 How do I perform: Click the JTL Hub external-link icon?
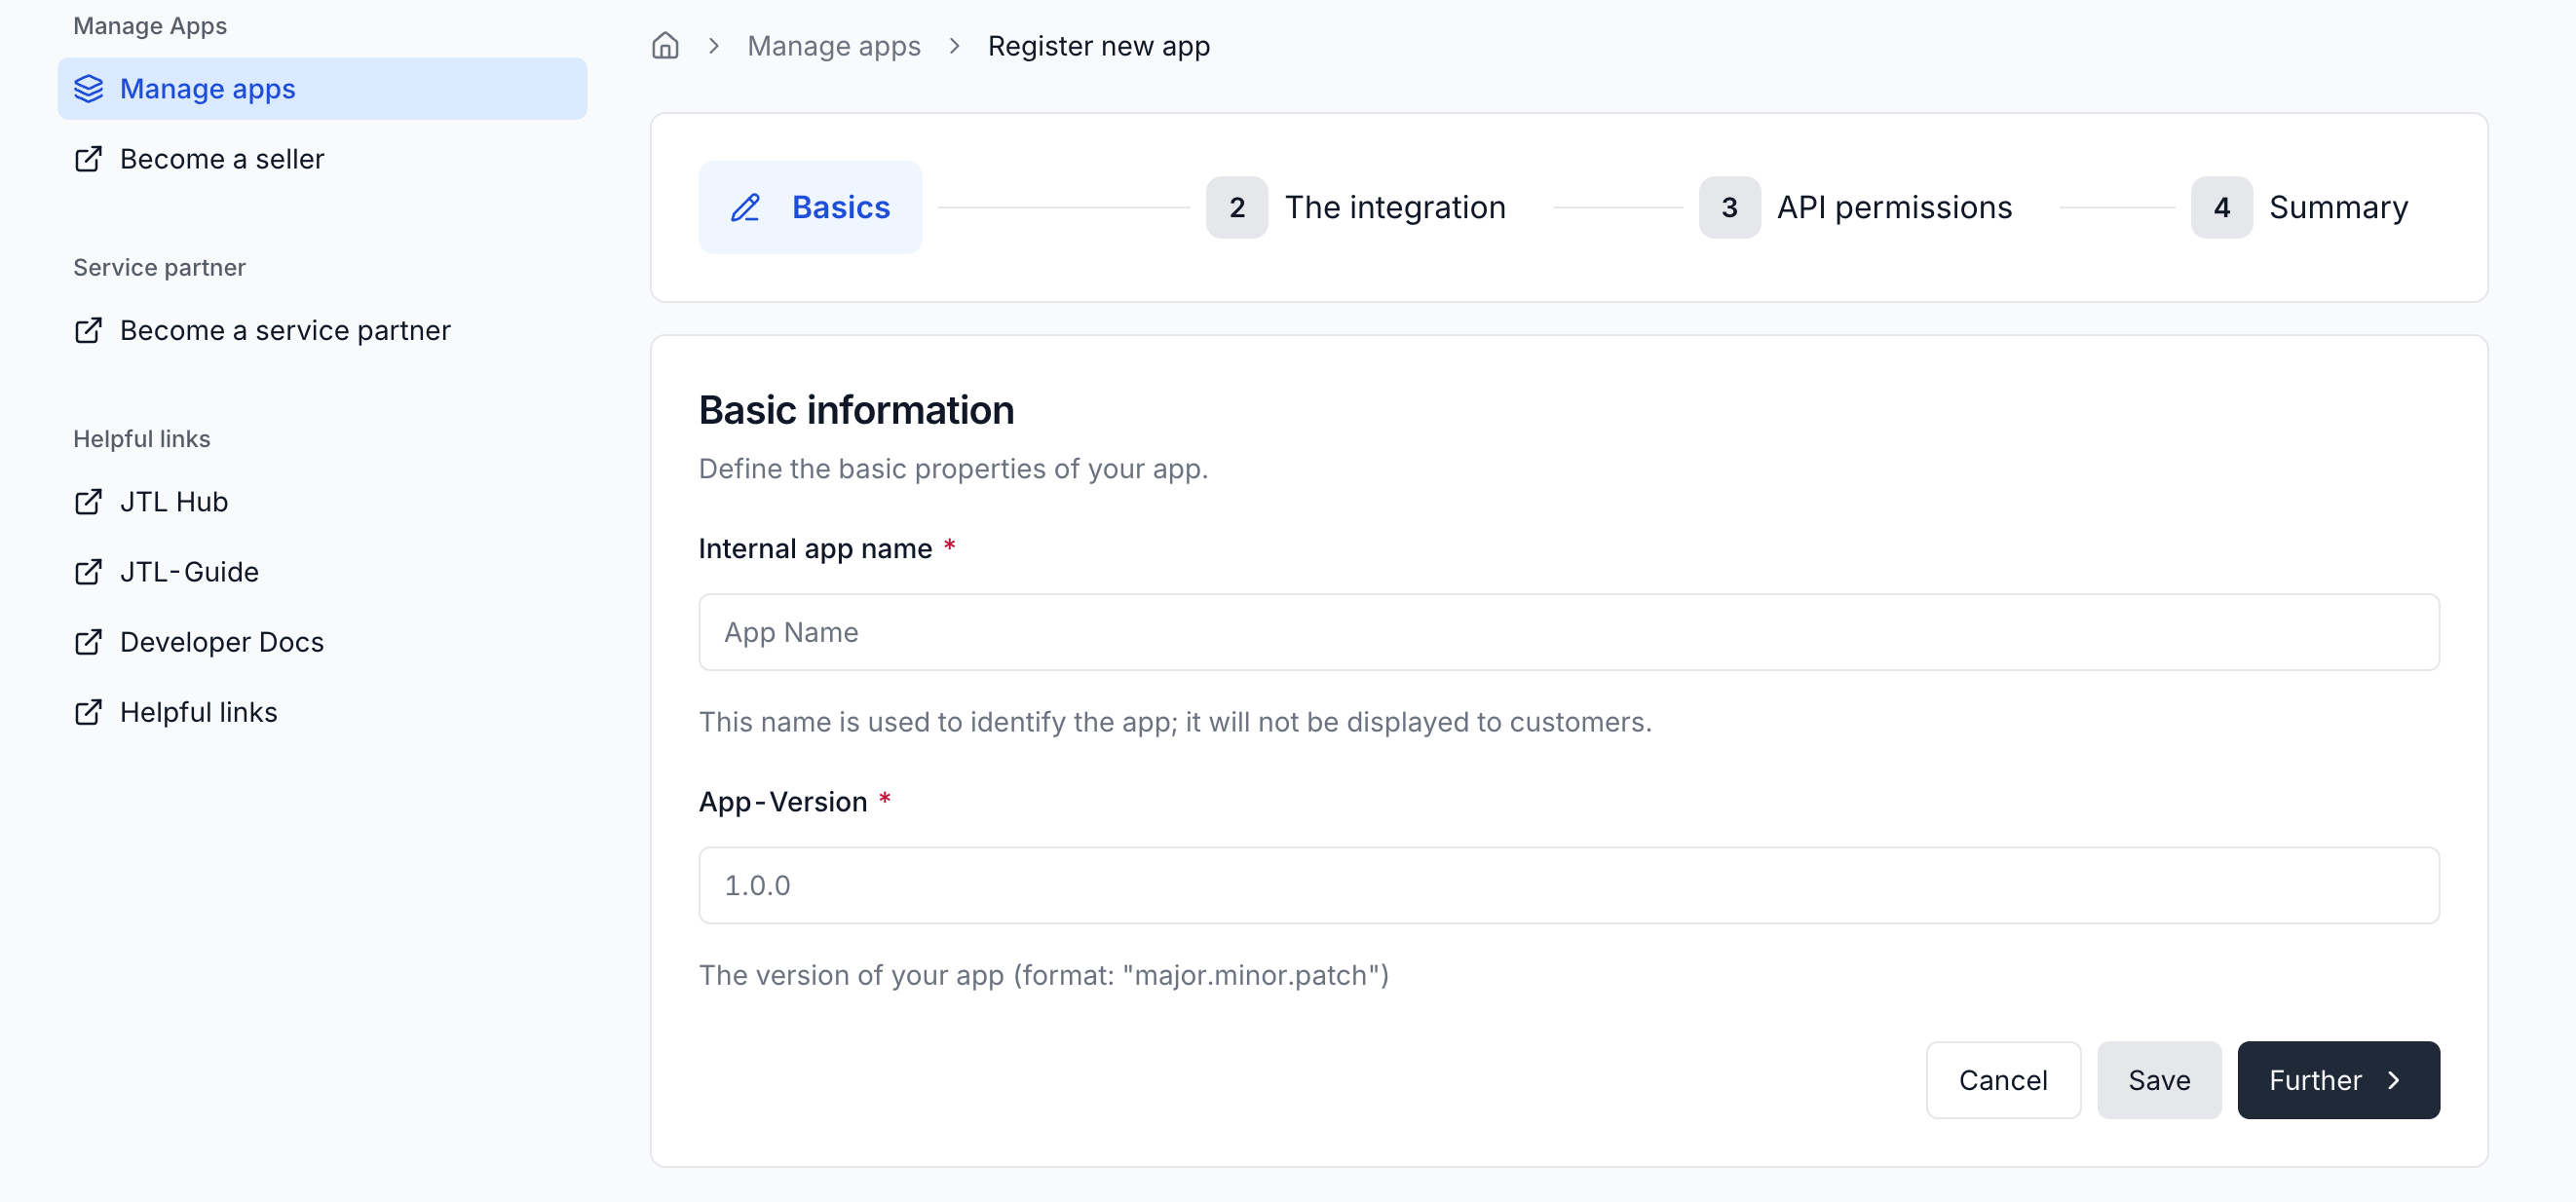[x=89, y=502]
